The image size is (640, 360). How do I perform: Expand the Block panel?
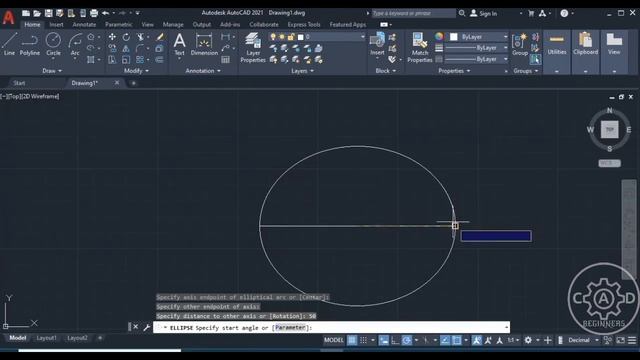385,71
